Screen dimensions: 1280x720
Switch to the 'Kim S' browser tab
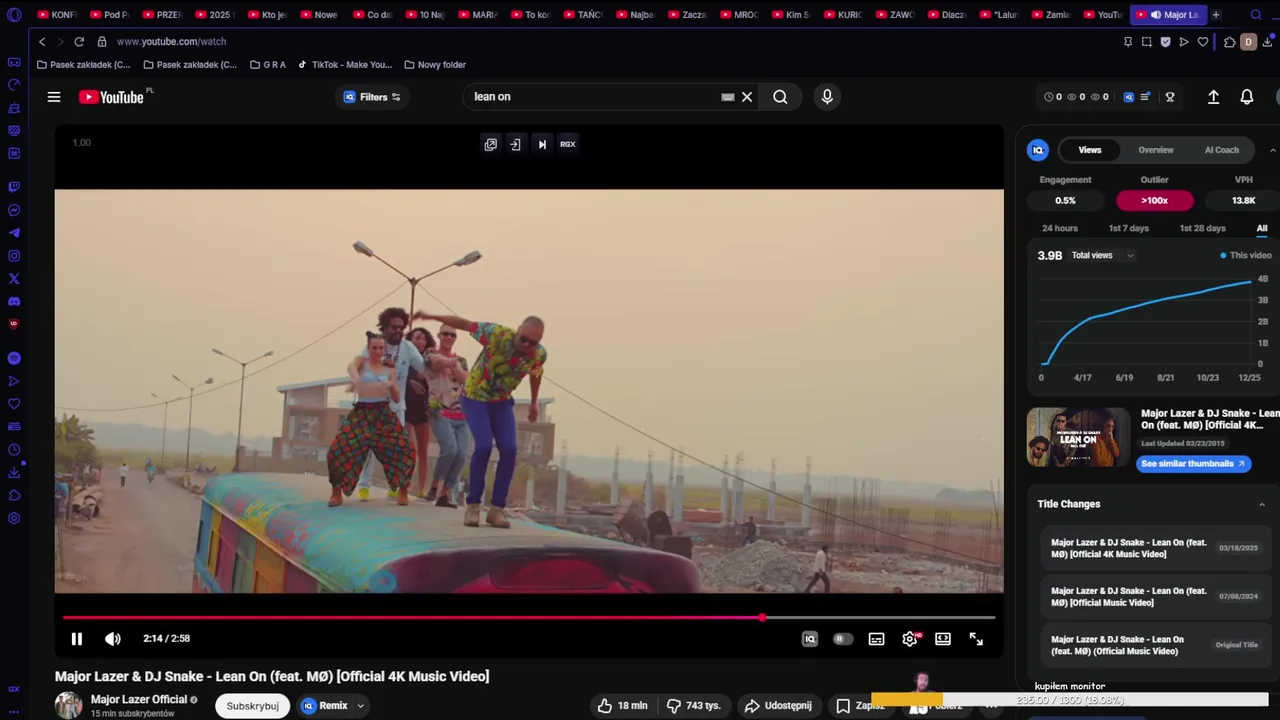tap(791, 15)
